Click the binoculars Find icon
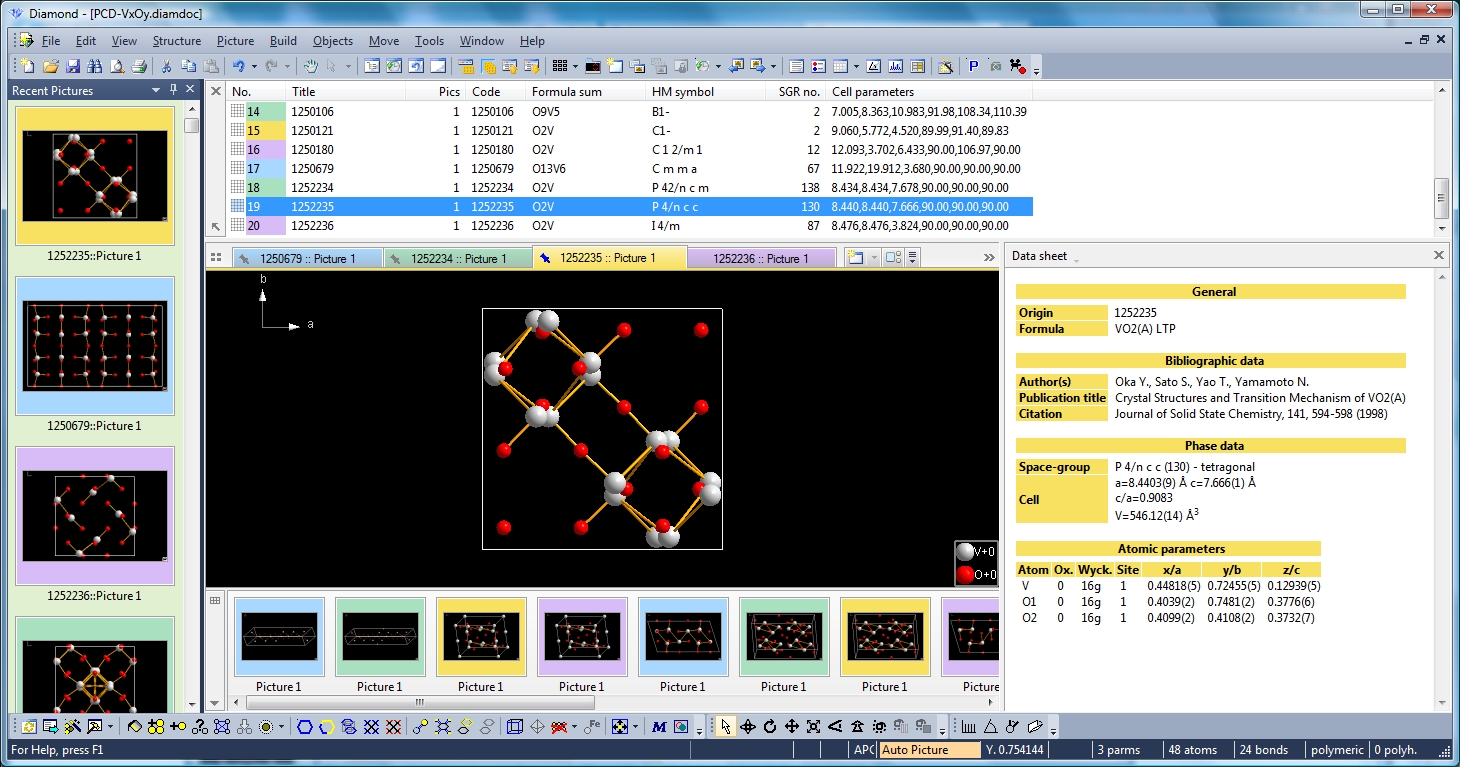 [95, 66]
